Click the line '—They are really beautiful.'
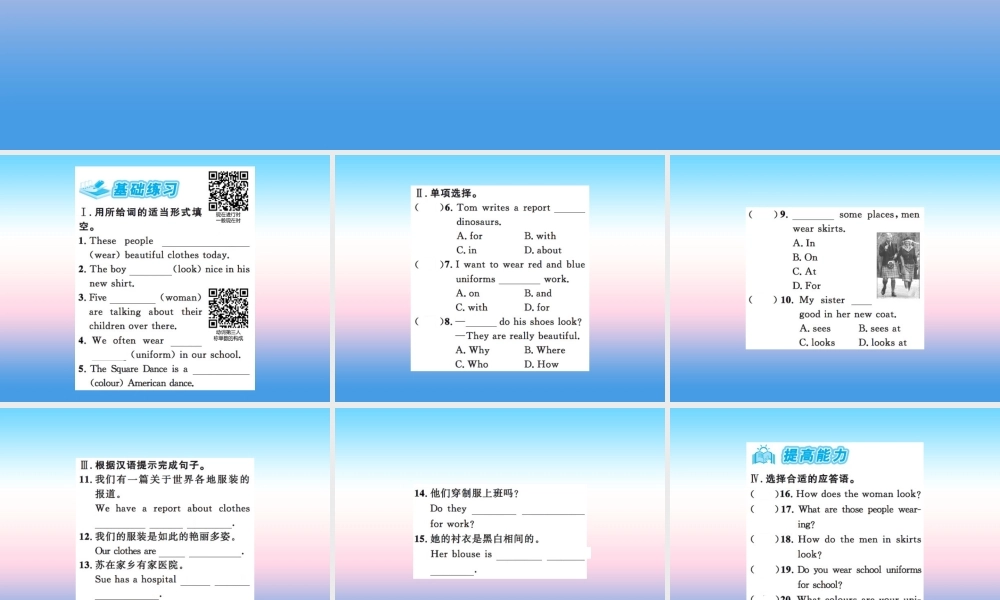1000x600 pixels. (x=517, y=335)
